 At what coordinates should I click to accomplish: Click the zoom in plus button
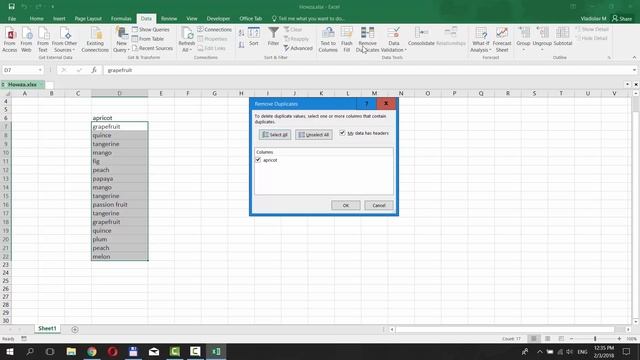619,339
